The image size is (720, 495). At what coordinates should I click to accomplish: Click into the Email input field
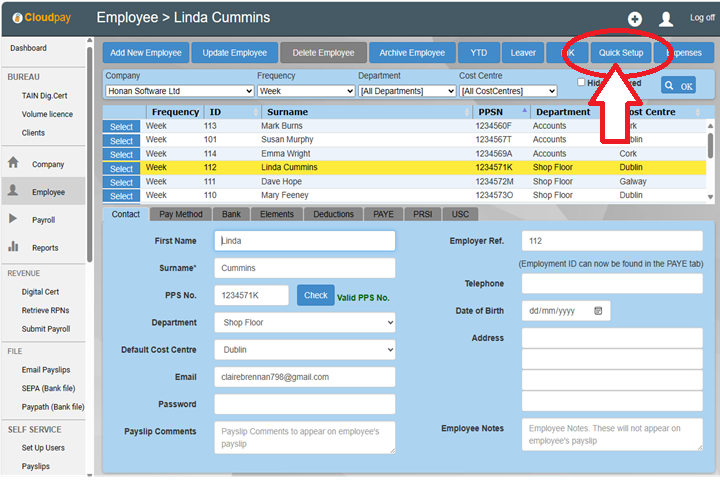(304, 377)
